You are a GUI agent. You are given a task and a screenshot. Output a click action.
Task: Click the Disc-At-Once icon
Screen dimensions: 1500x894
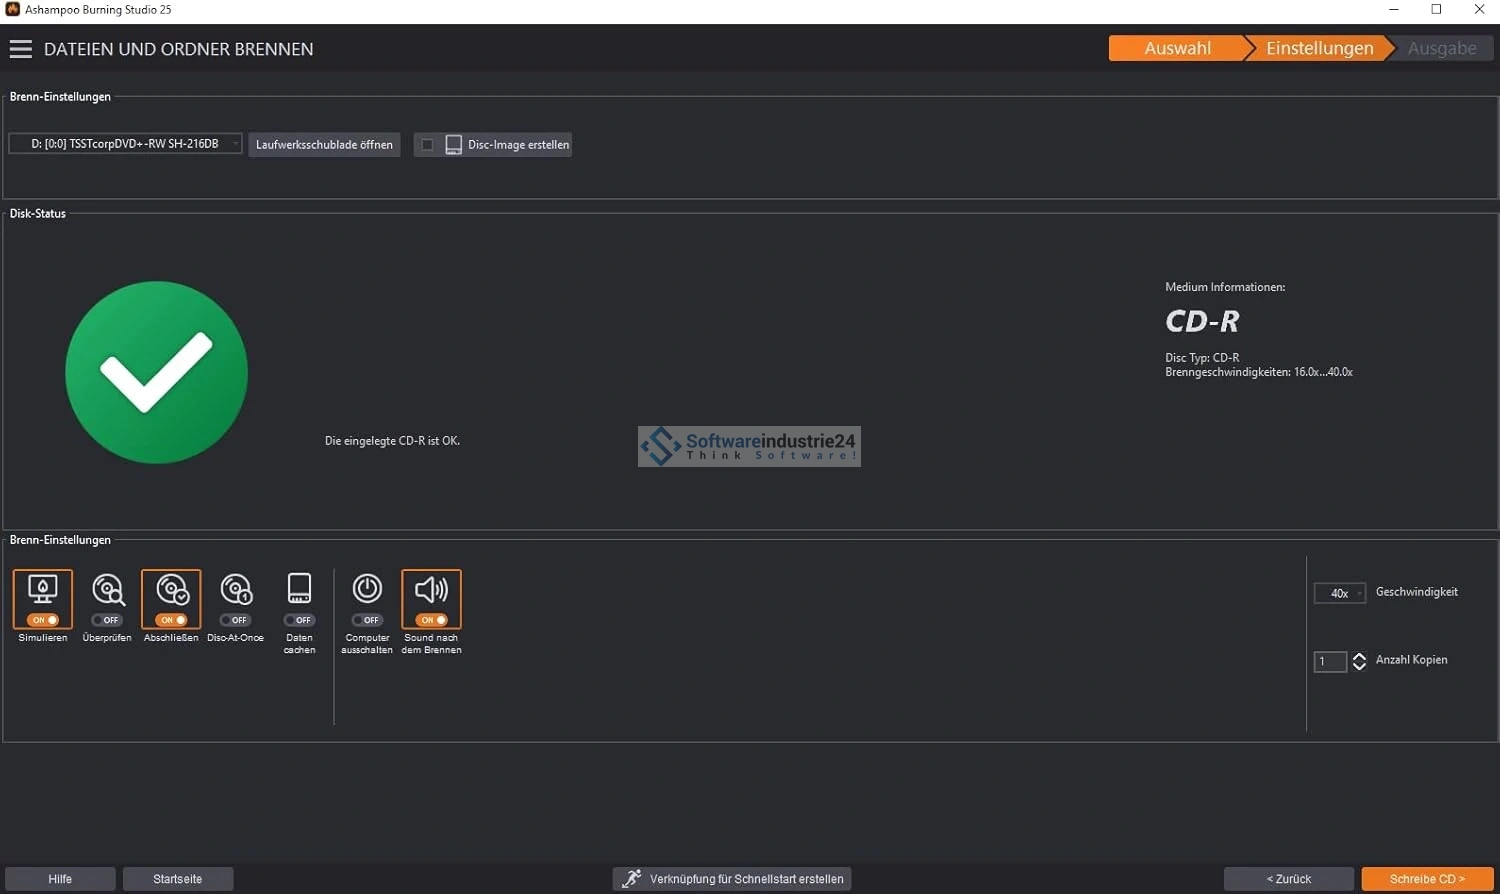[235, 589]
